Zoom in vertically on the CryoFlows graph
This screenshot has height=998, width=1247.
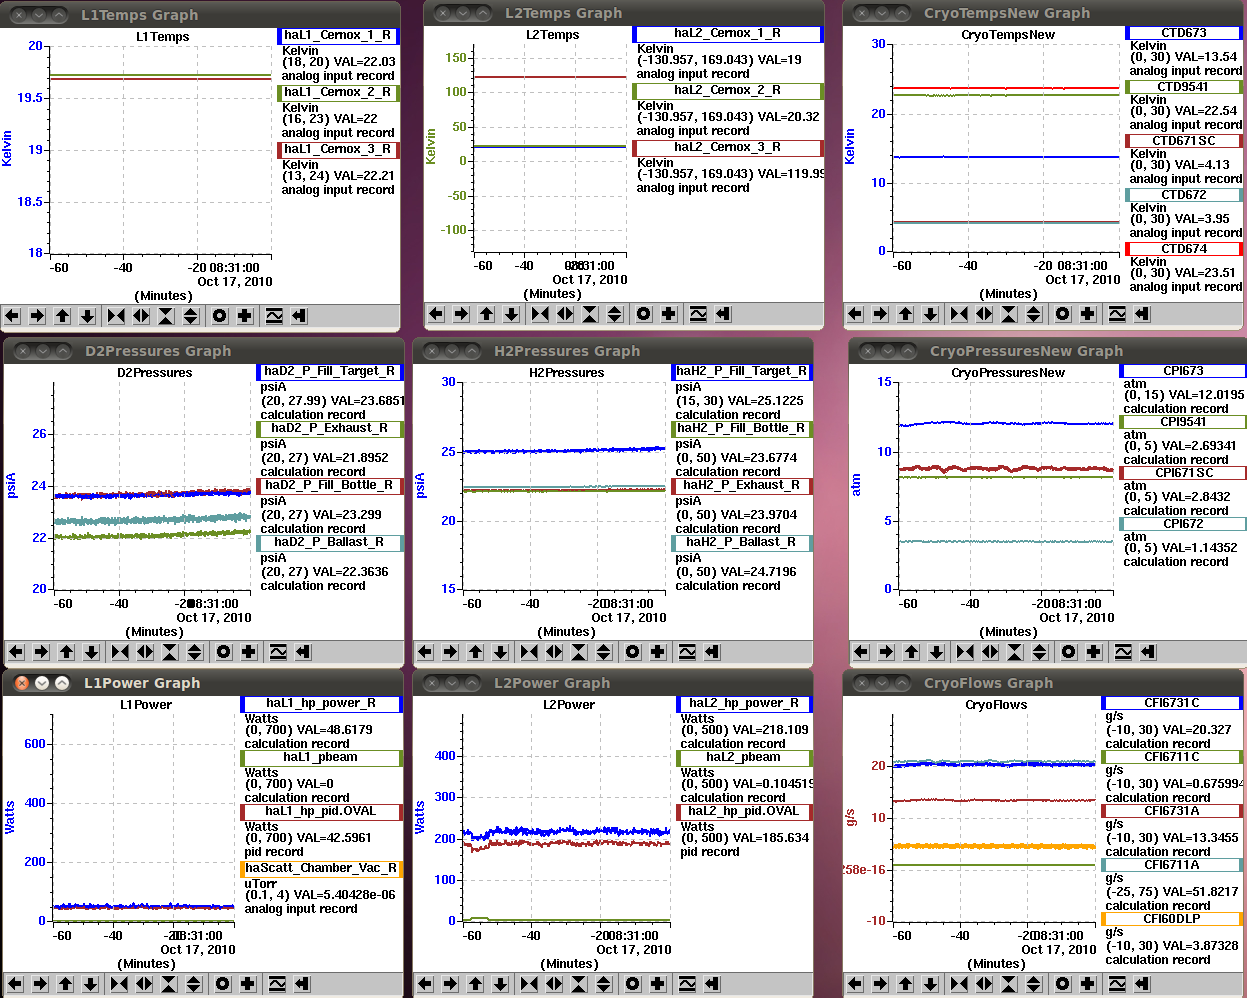(1009, 984)
